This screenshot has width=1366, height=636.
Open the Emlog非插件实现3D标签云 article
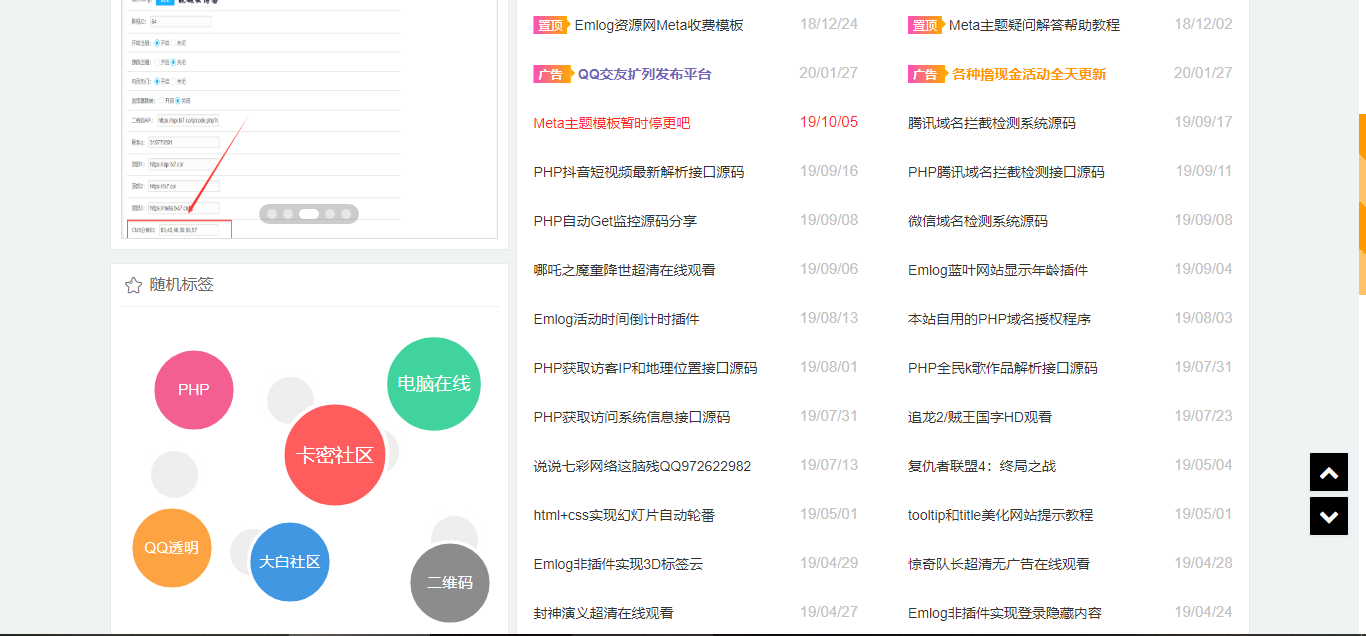click(618, 563)
